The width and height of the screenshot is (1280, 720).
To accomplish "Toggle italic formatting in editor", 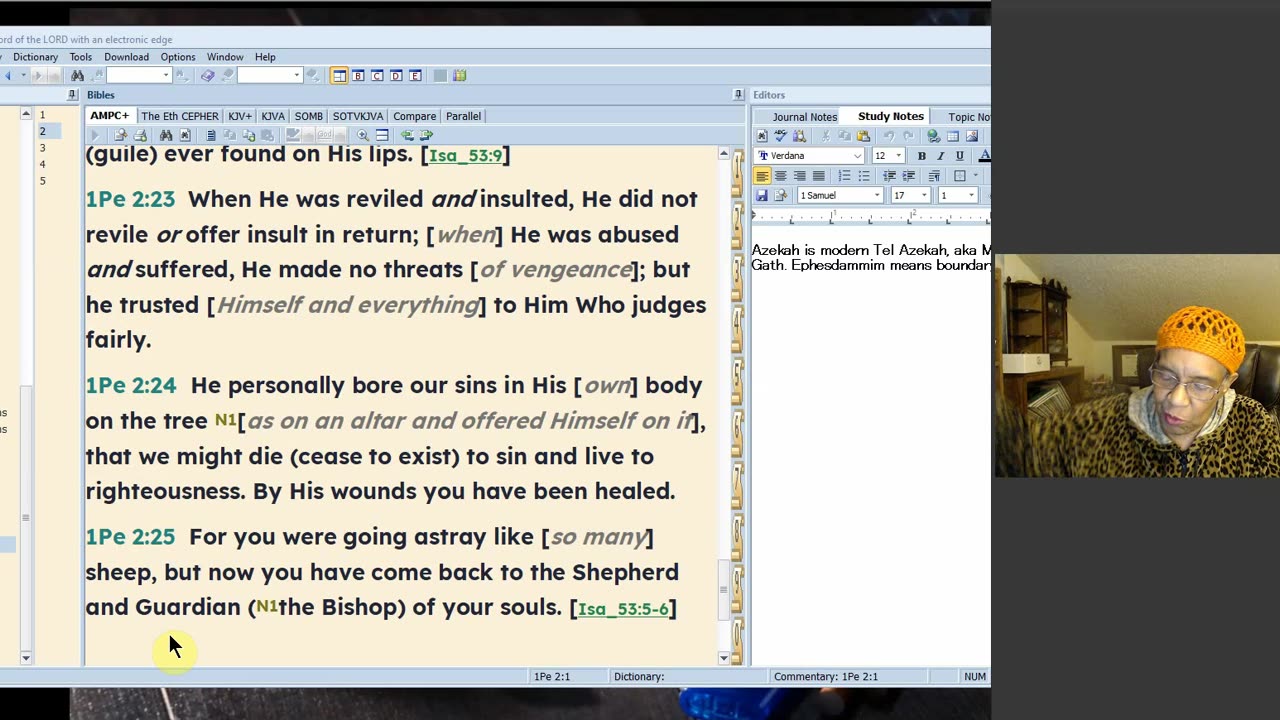I will pos(941,156).
